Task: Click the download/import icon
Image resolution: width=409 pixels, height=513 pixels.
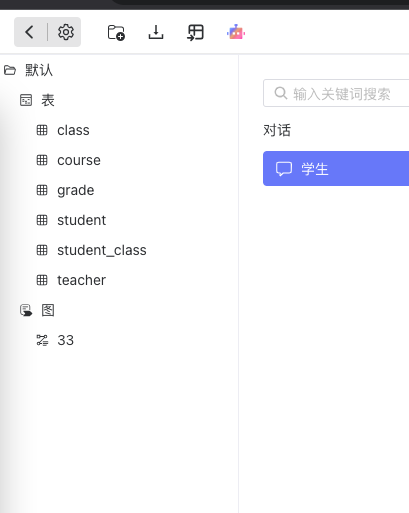Action: 156,32
